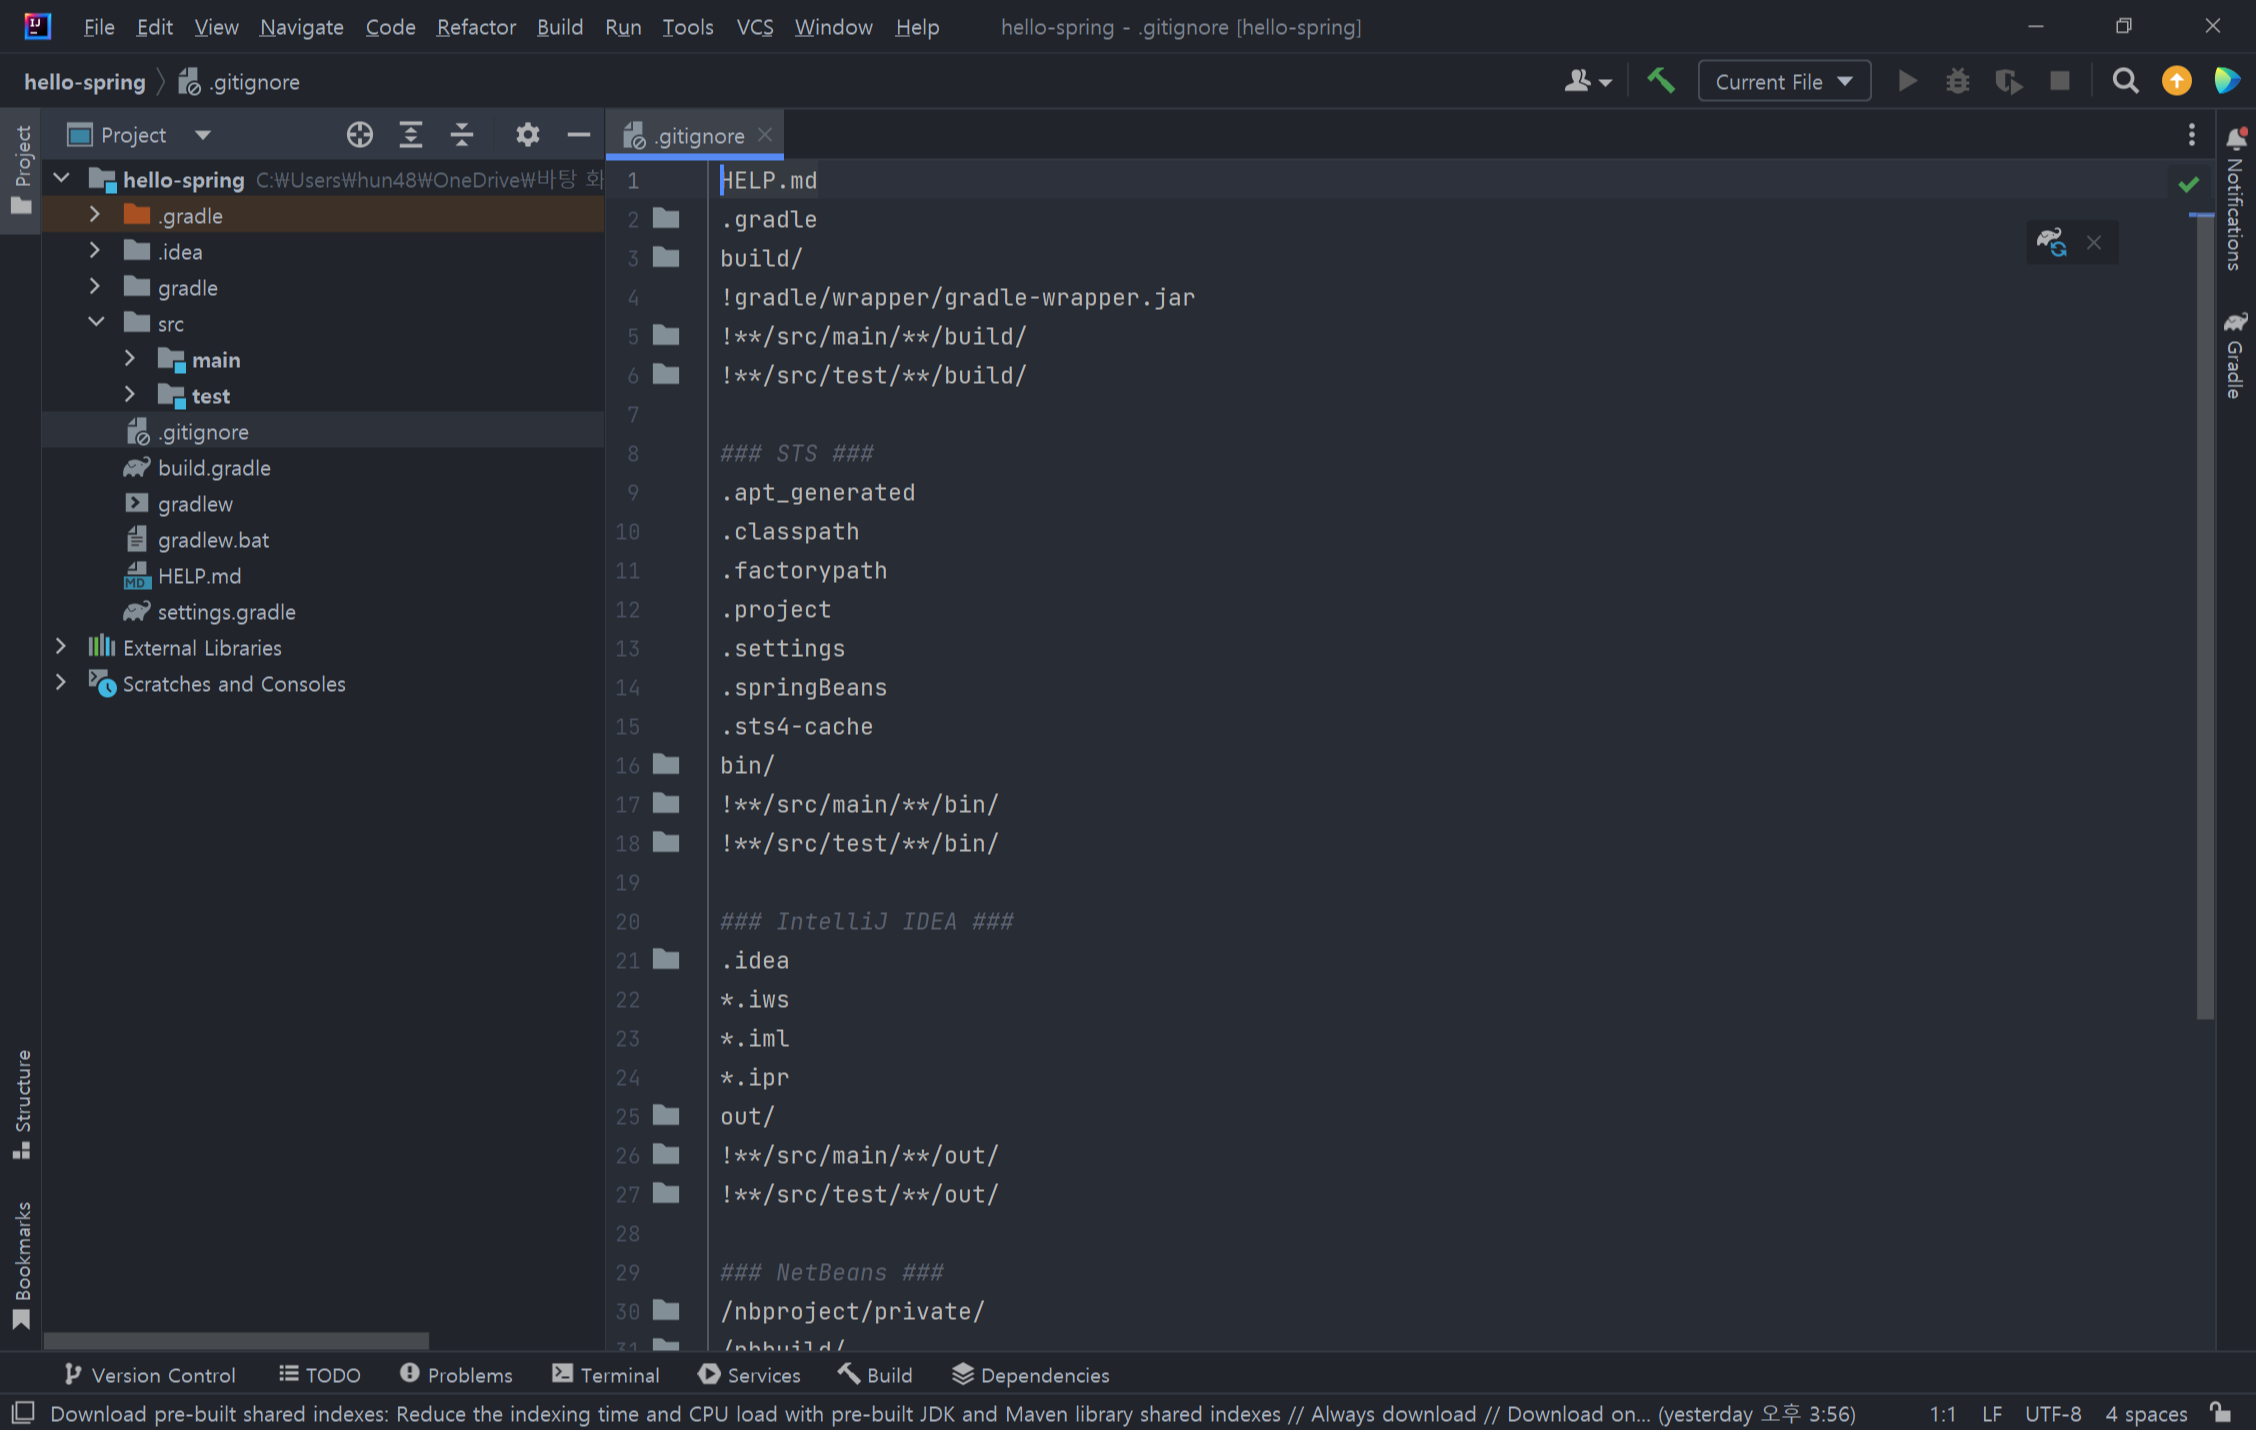Click the Project panel horizontal scrollbar
2256x1430 pixels.
[x=236, y=1340]
